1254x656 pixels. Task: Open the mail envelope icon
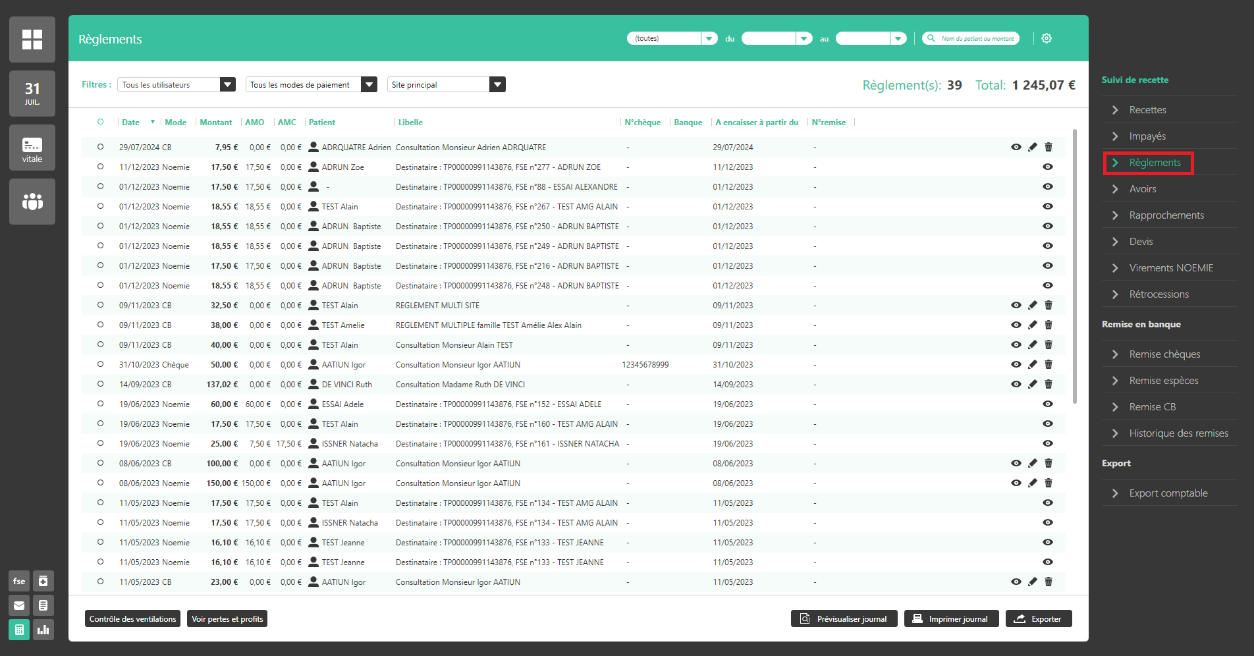[x=19, y=605]
